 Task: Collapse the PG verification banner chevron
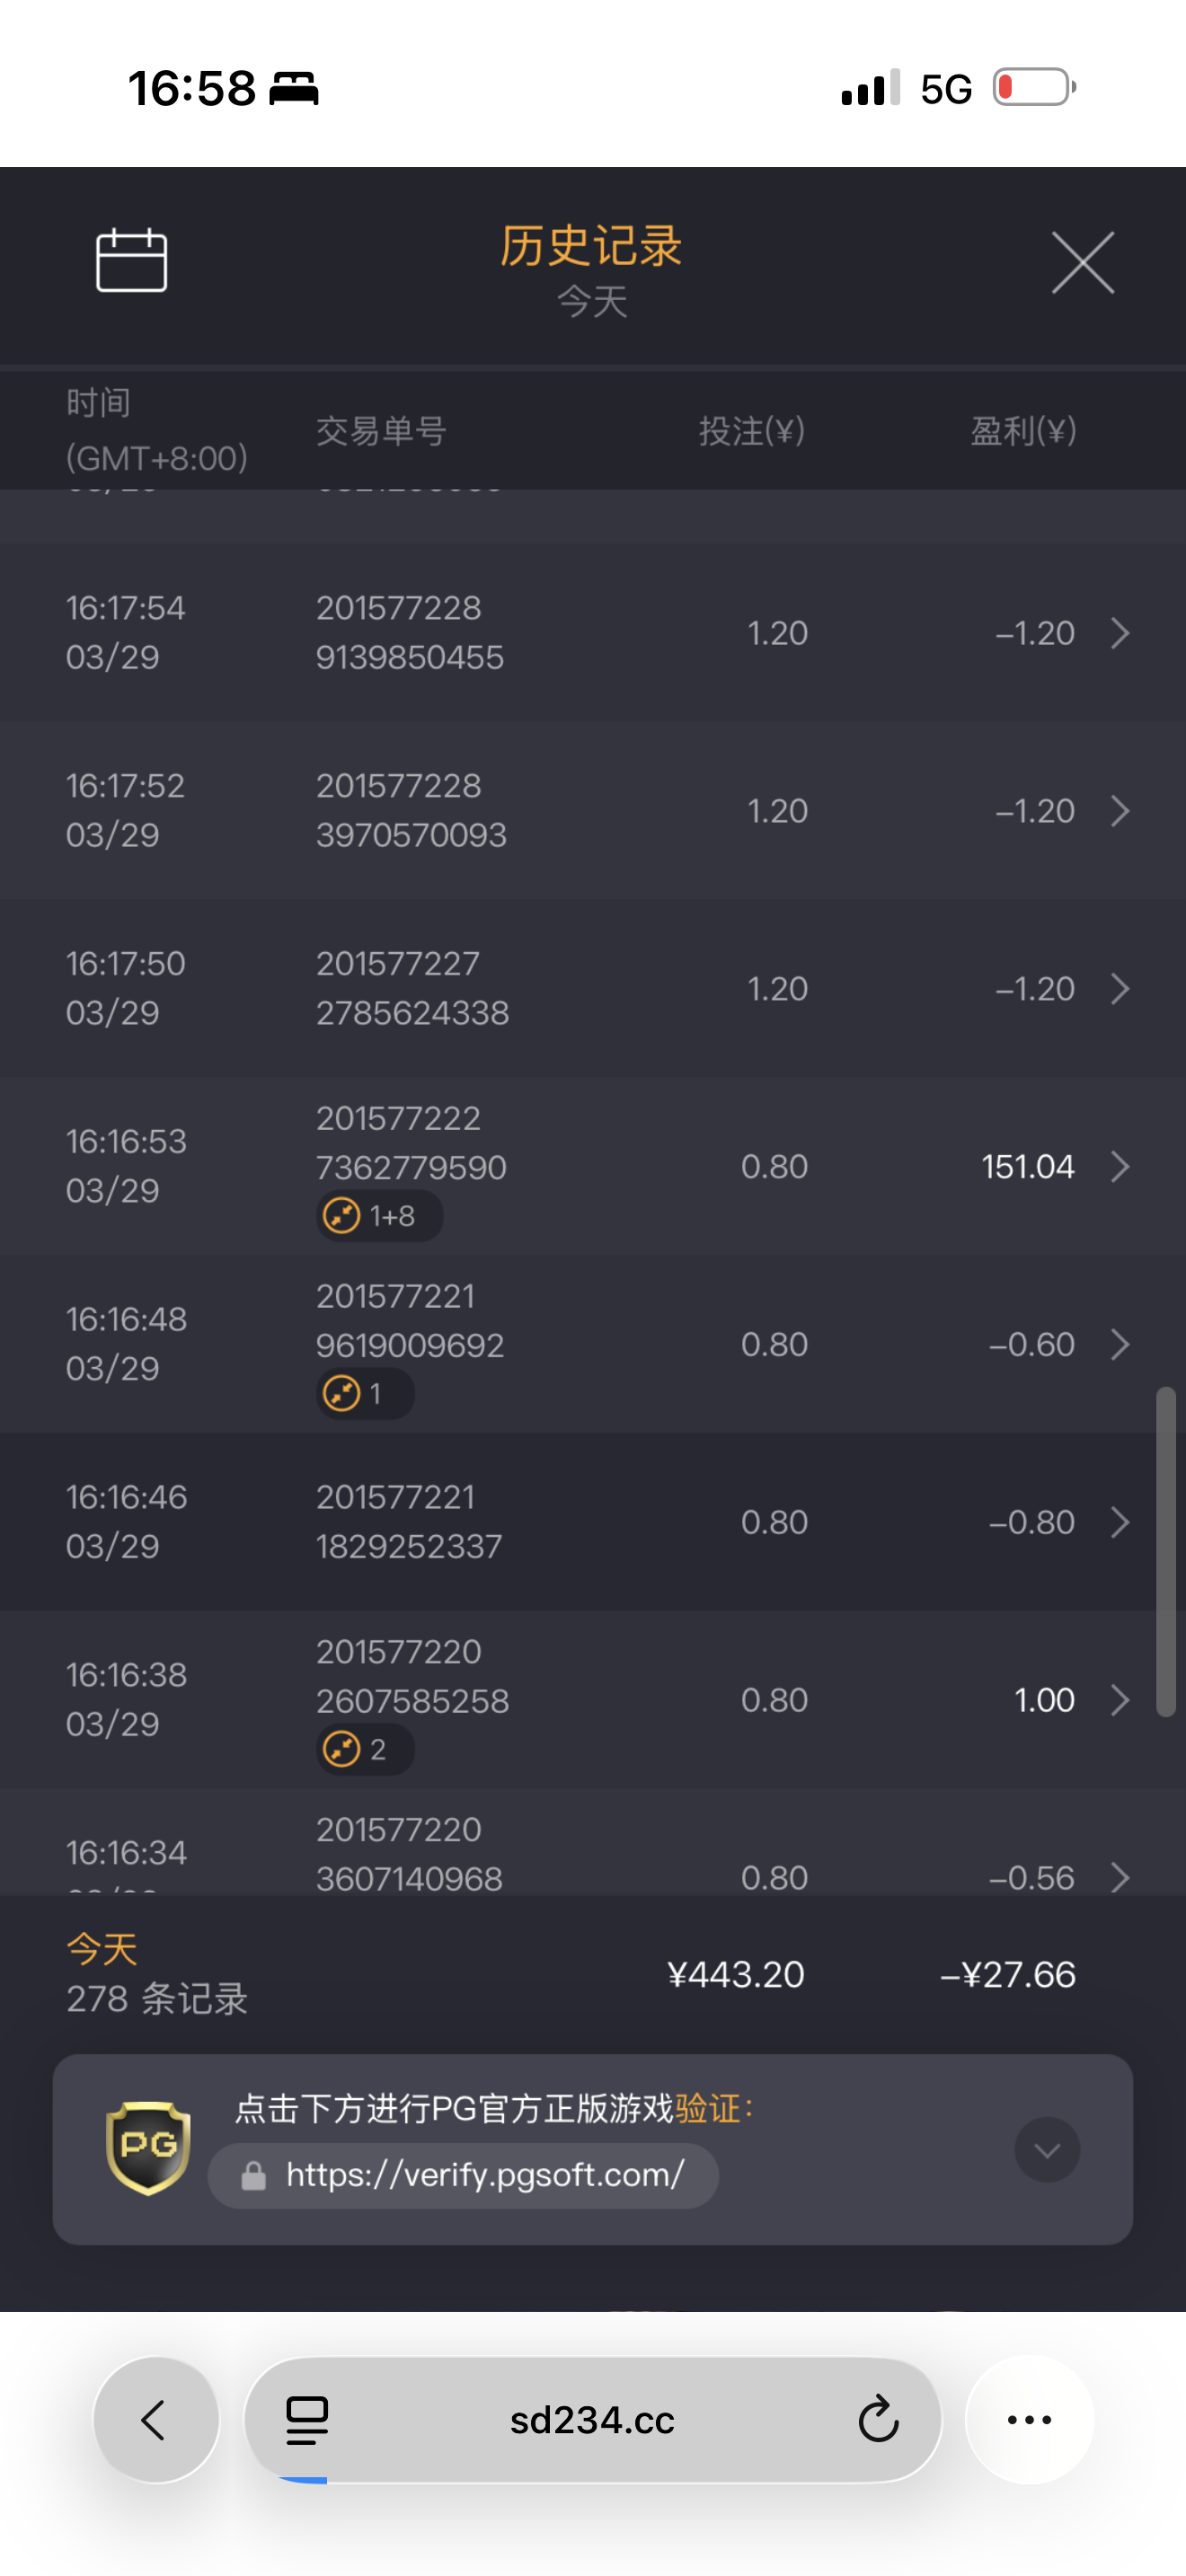[x=1046, y=2149]
